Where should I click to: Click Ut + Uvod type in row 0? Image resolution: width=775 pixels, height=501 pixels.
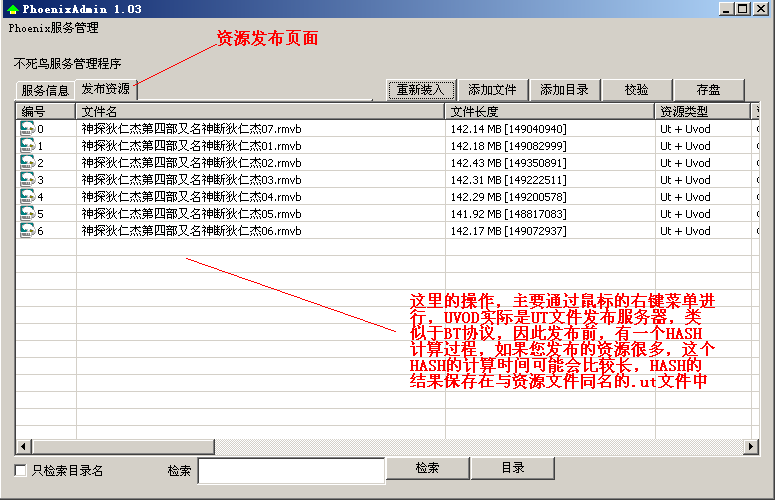(685, 129)
